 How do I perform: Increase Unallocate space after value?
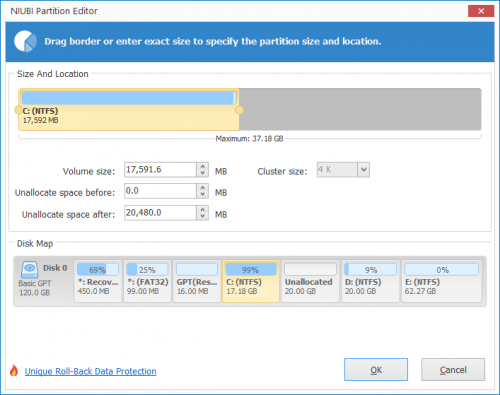202,209
